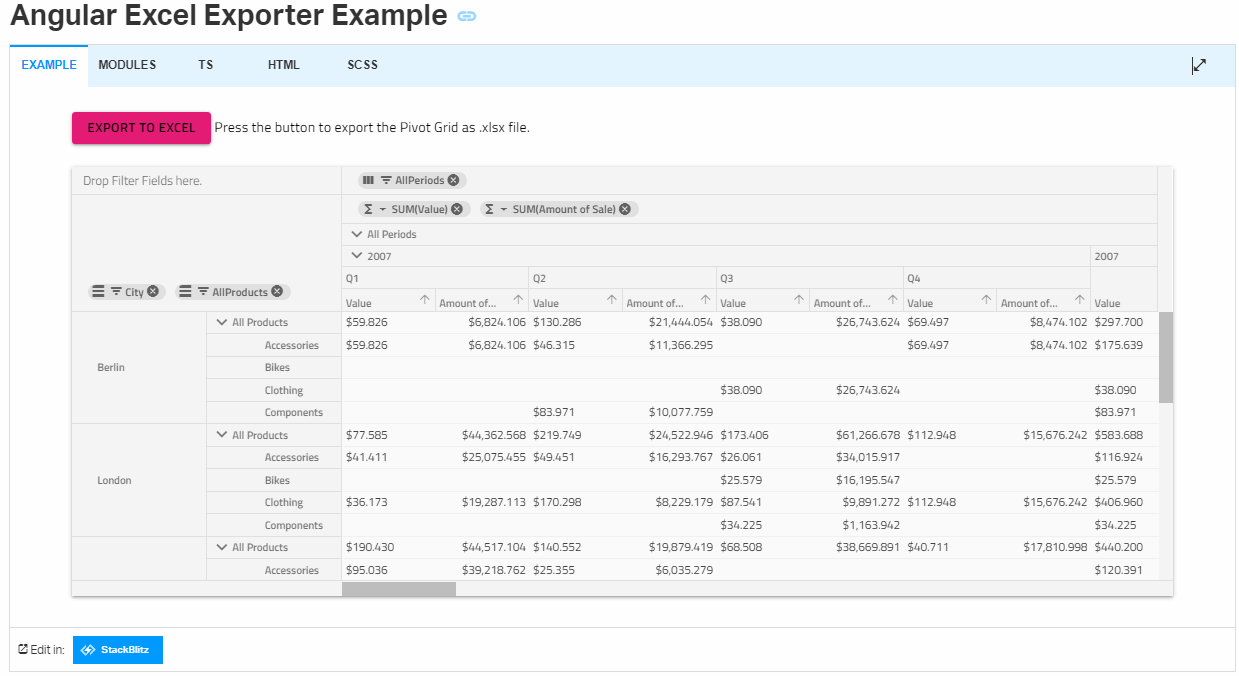The image size is (1239, 676).
Task: Open the filter icon on City chip
Action: coord(116,292)
